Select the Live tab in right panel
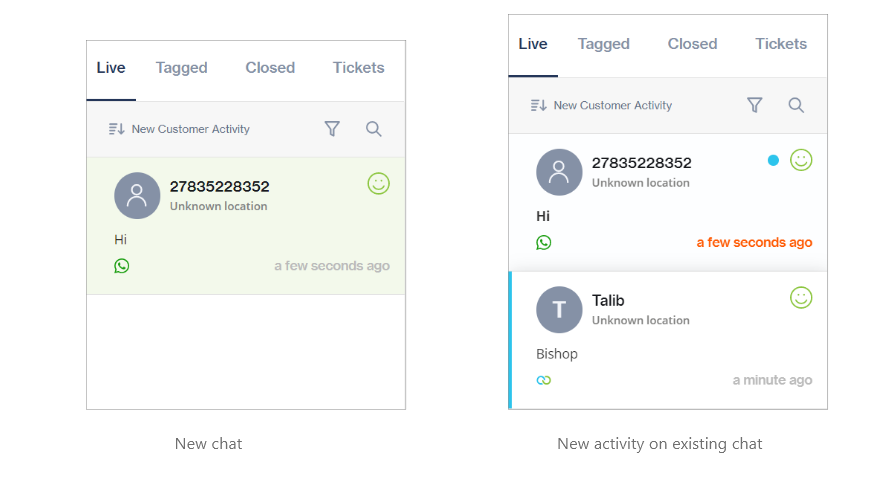Image resolution: width=890 pixels, height=482 pixels. 533,44
